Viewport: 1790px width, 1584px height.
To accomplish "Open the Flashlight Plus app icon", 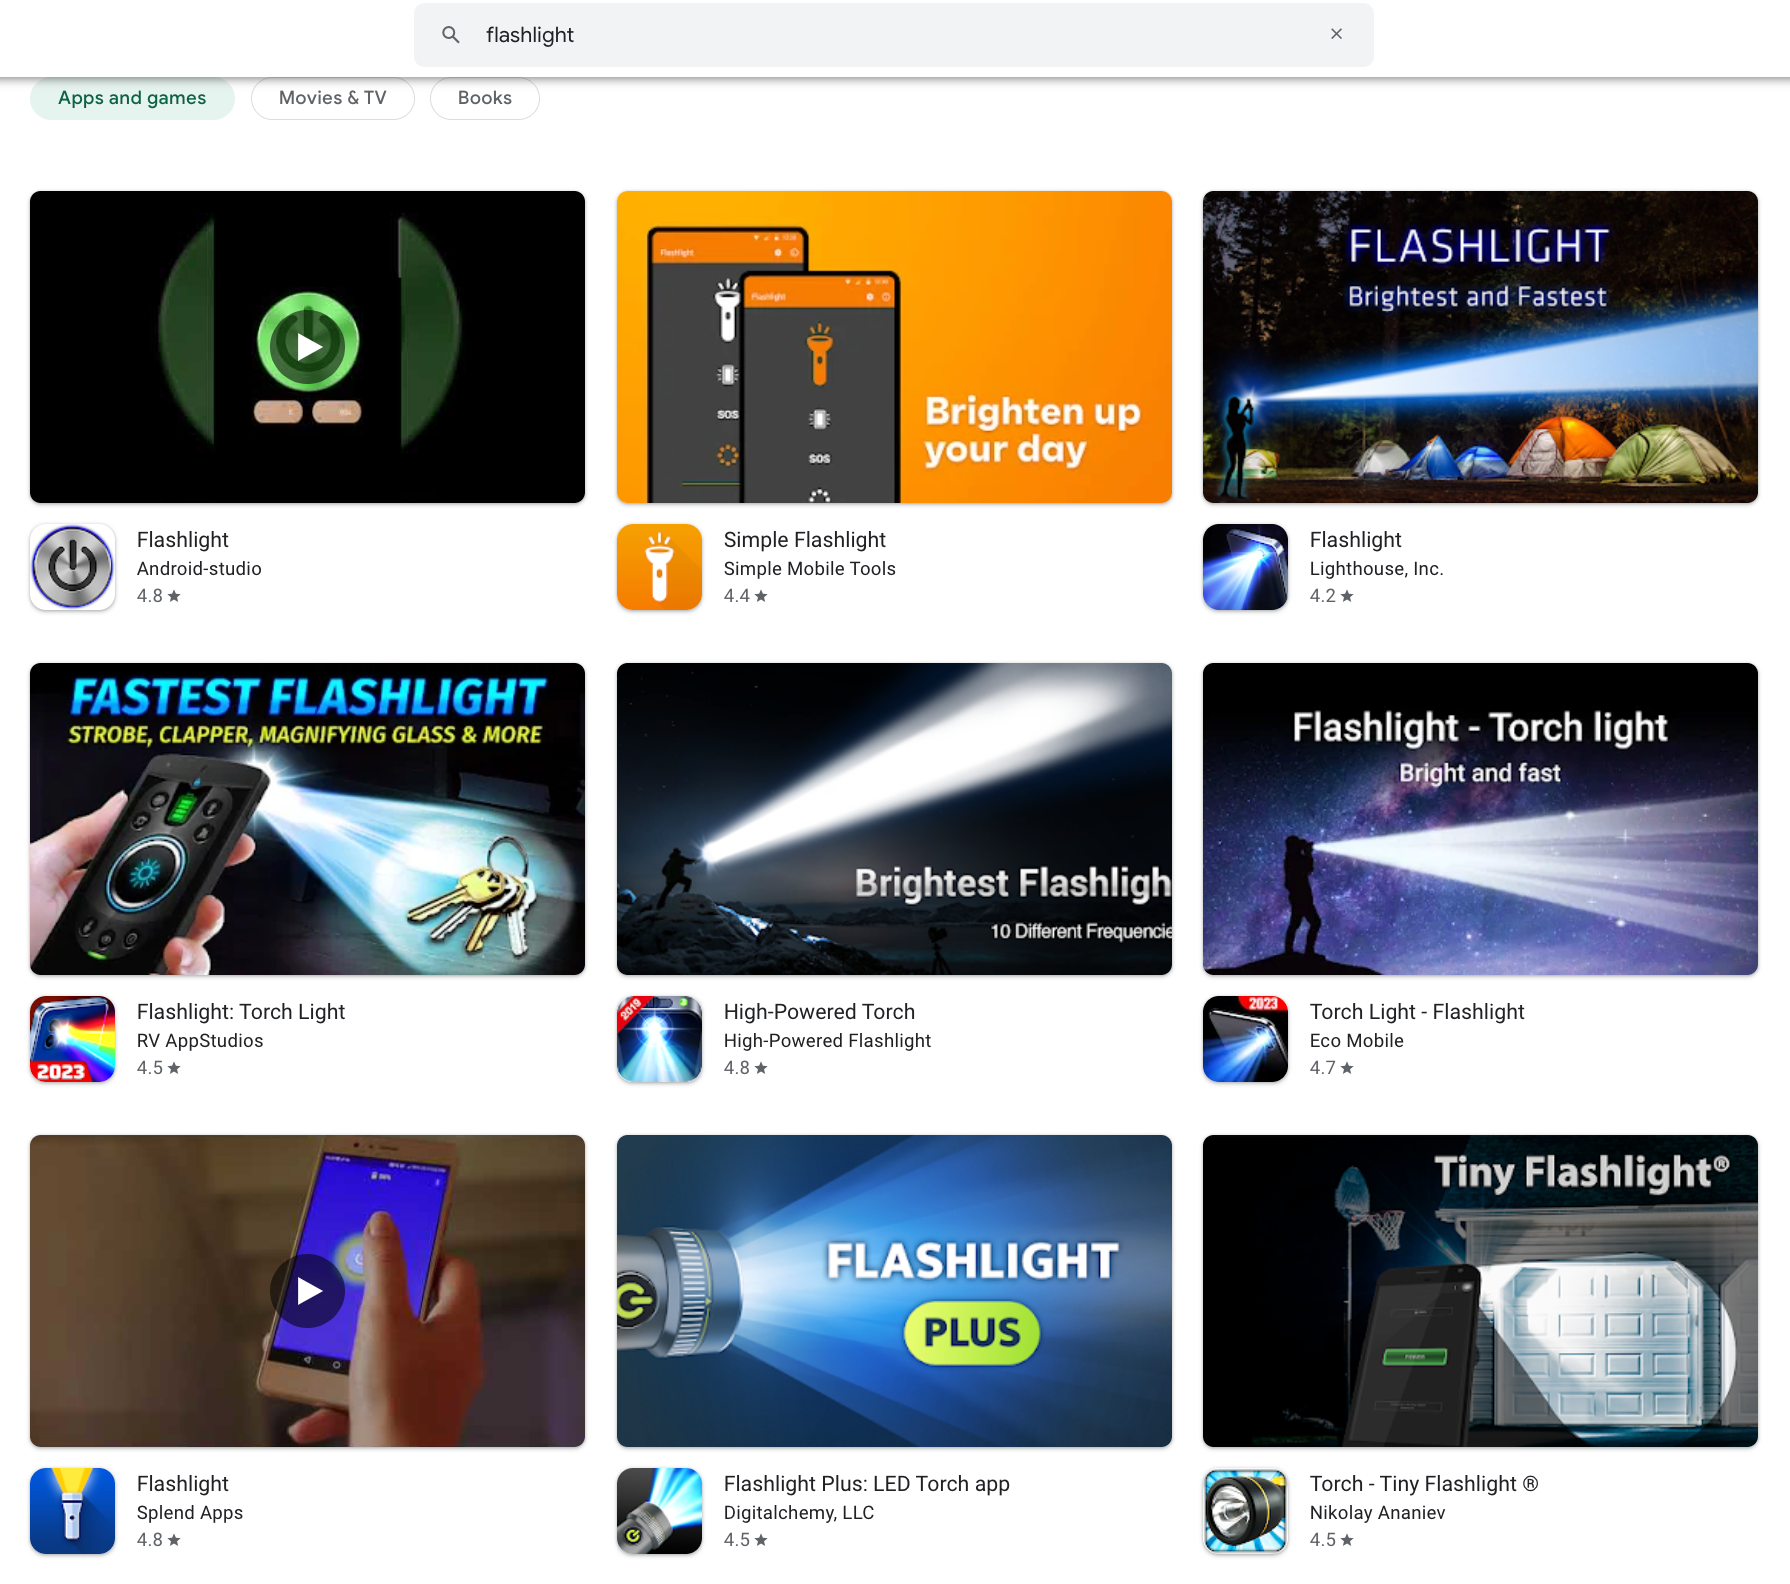I will pos(659,1511).
